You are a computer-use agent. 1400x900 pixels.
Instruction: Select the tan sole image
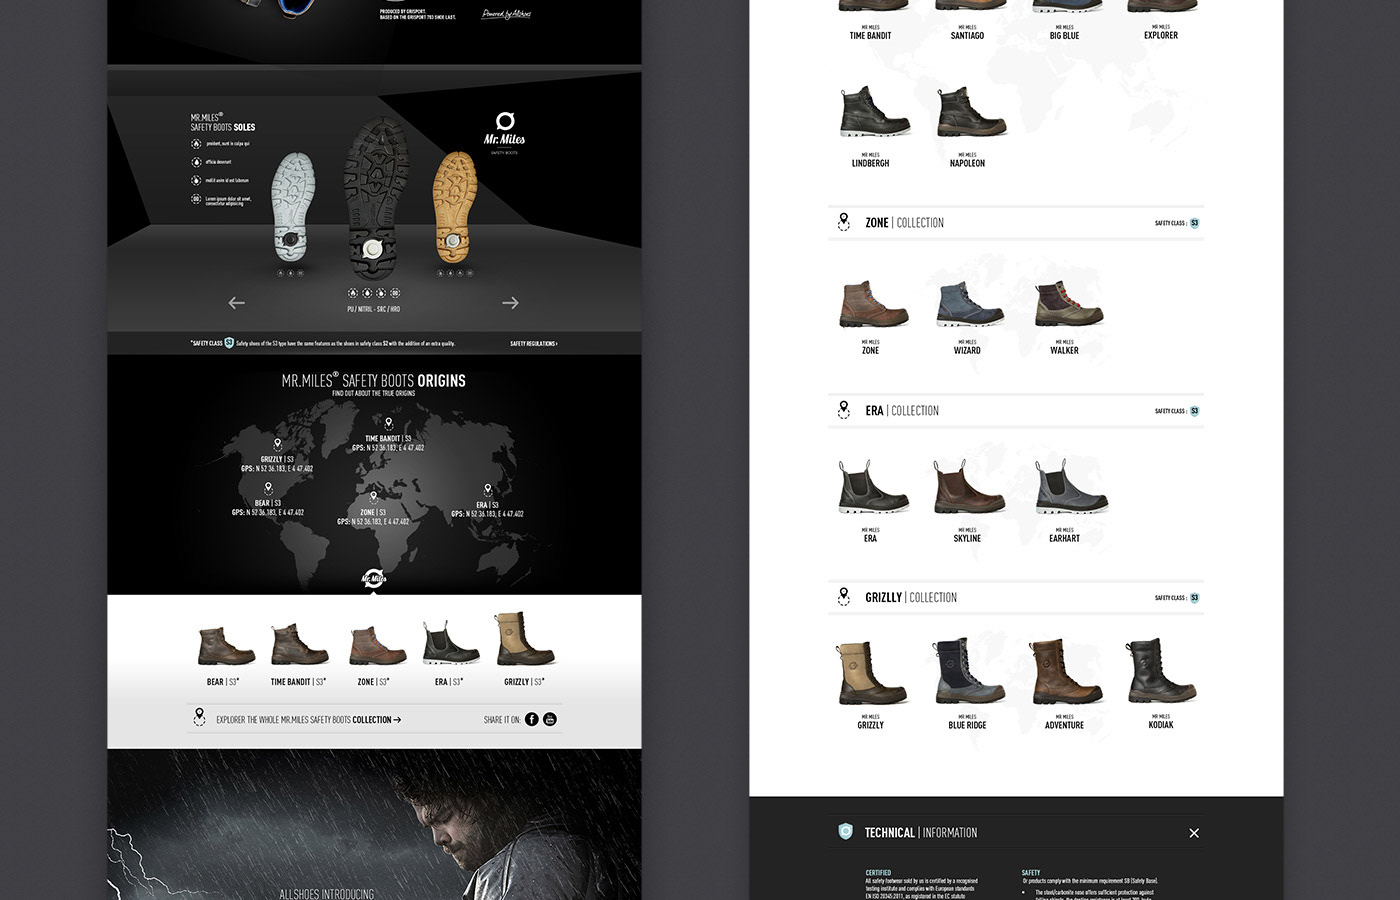point(455,206)
